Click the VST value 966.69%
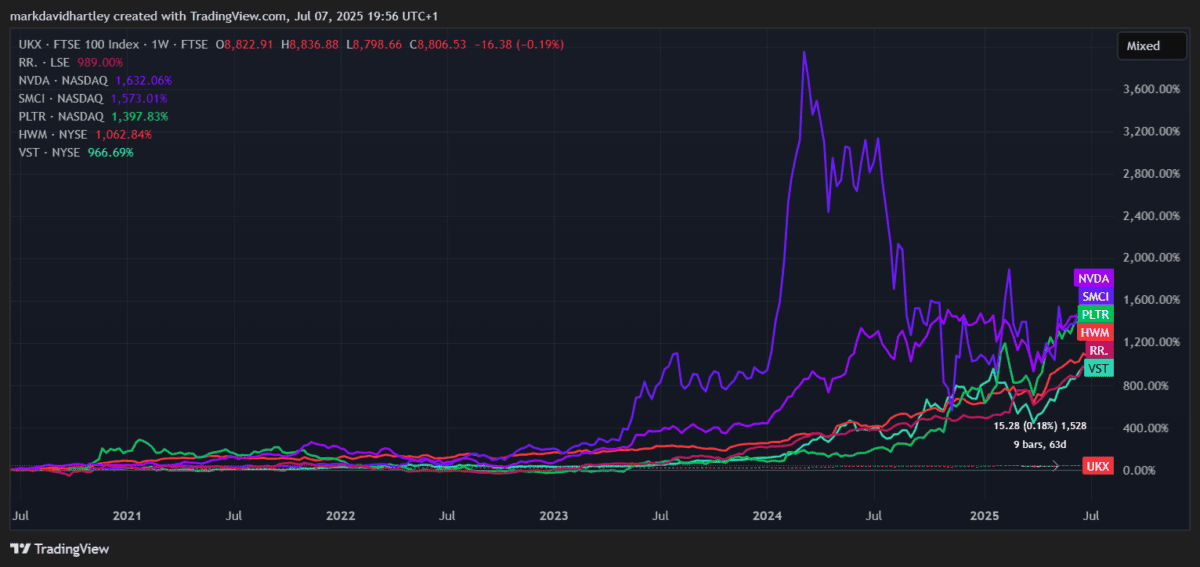Image resolution: width=1200 pixels, height=567 pixels. [110, 152]
